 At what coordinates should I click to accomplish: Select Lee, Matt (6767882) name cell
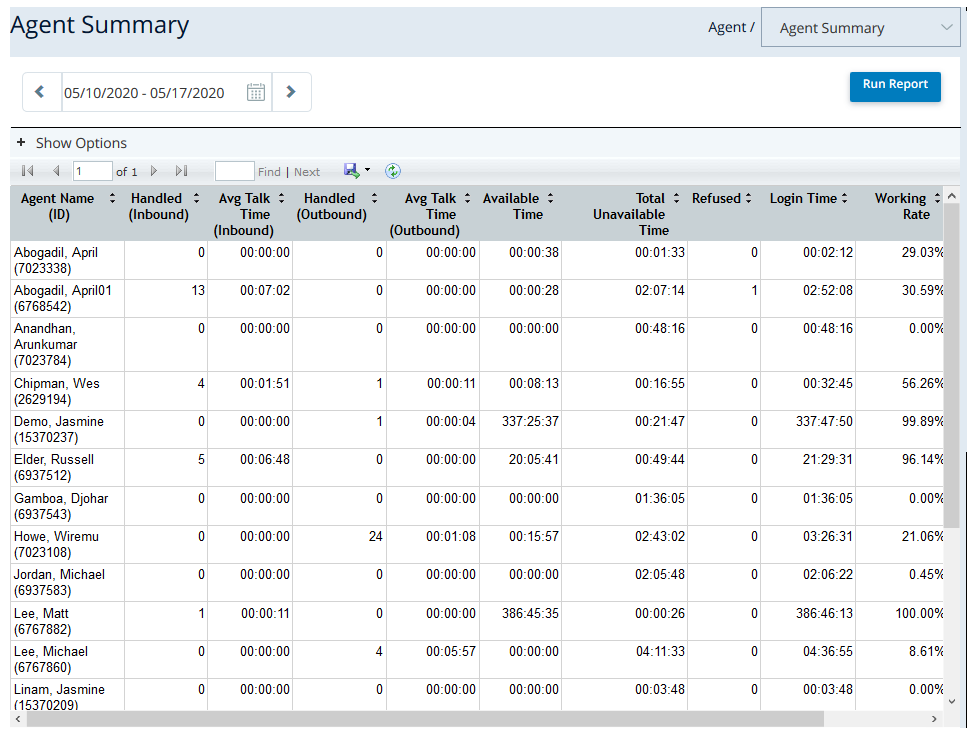click(x=67, y=621)
